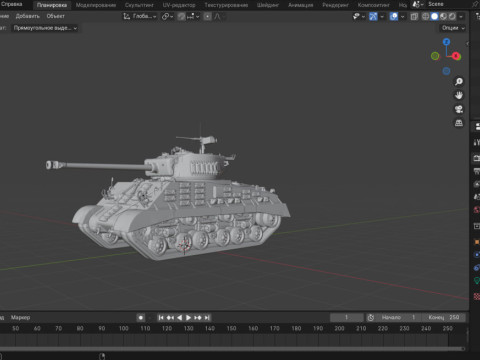Image resolution: width=480 pixels, height=360 pixels.
Task: Switch to the Текстурирование workspace tab
Action: [x=226, y=5]
